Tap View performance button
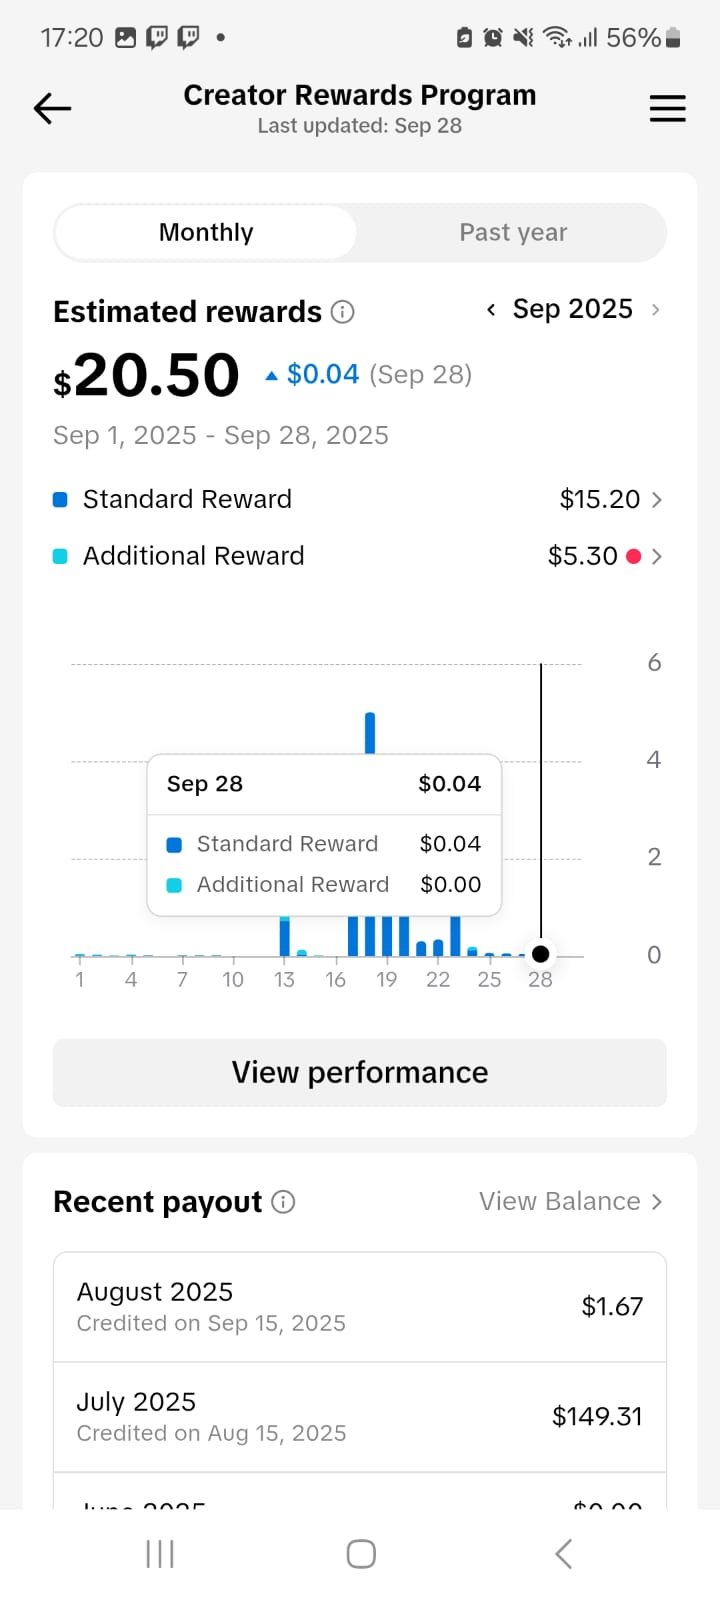Viewport: 720px width, 1600px height. tap(360, 1072)
